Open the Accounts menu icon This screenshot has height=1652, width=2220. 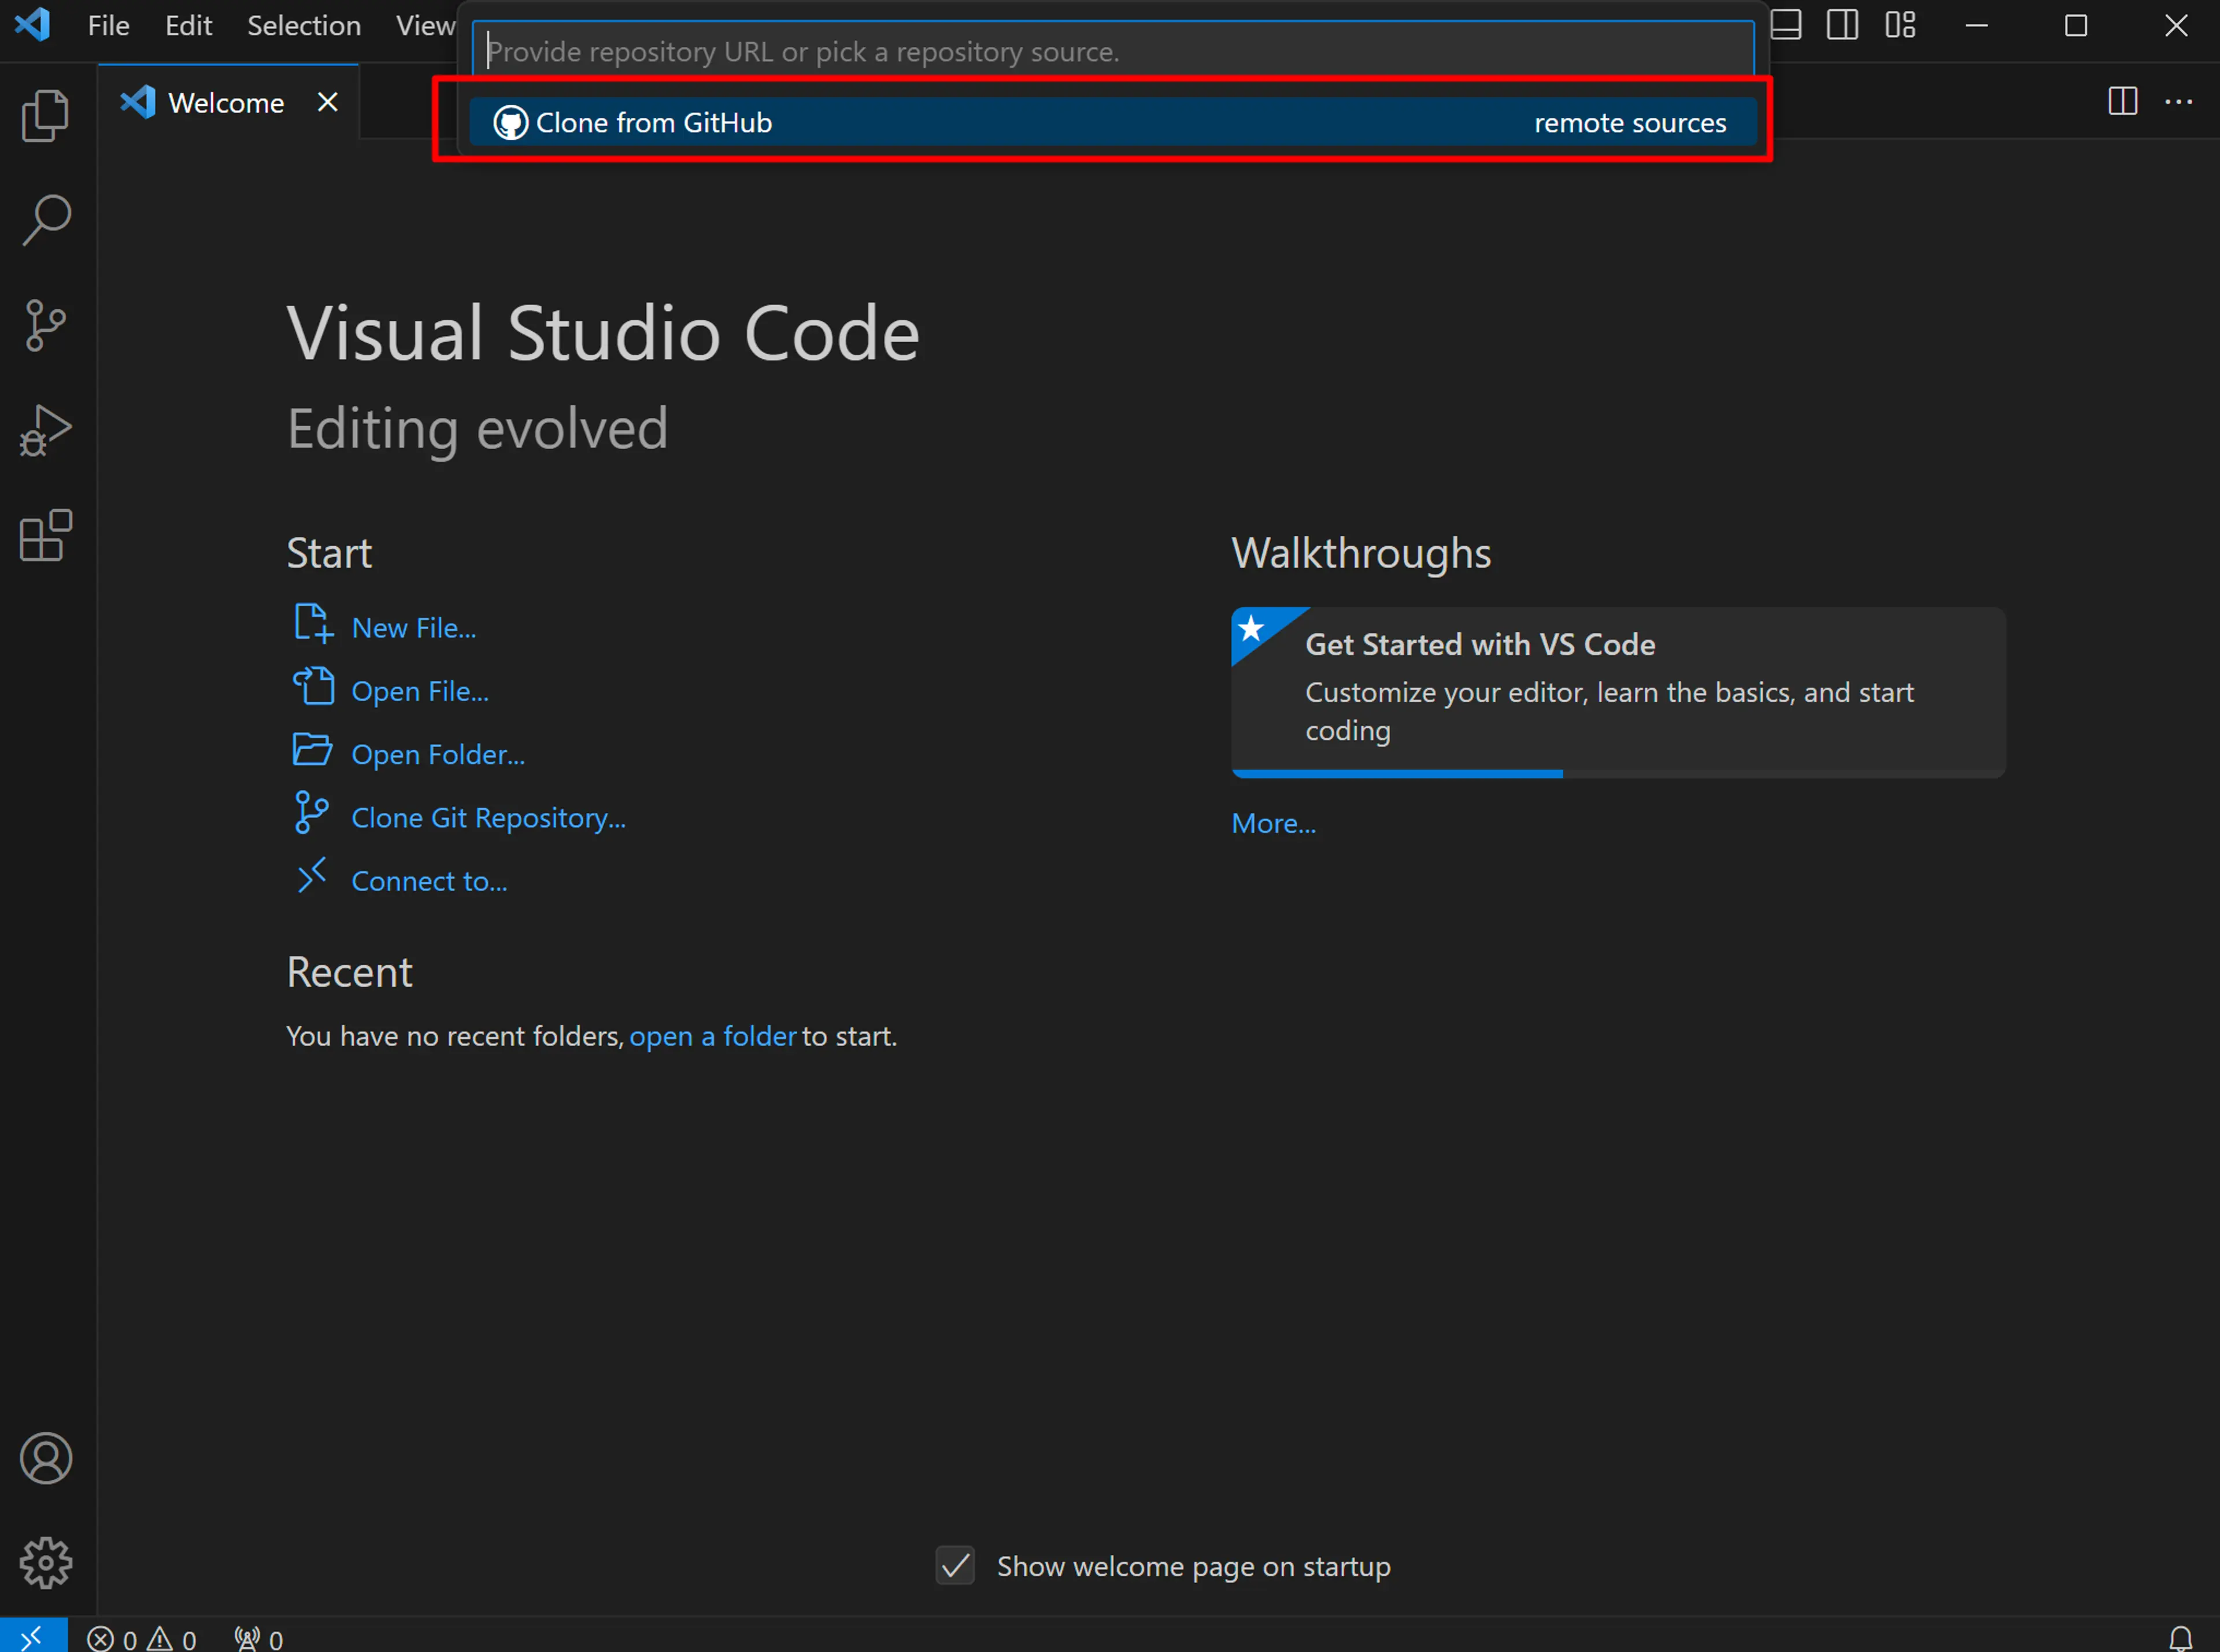pos(46,1458)
